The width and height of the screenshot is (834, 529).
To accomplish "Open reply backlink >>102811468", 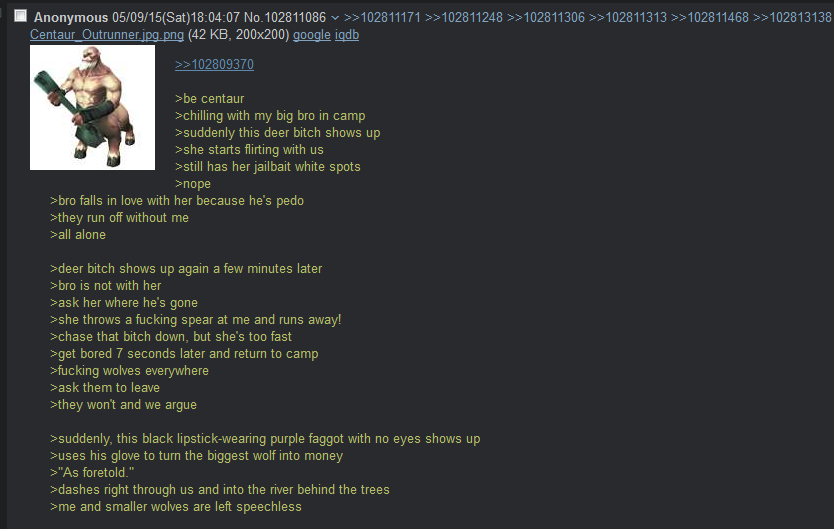I will (710, 18).
